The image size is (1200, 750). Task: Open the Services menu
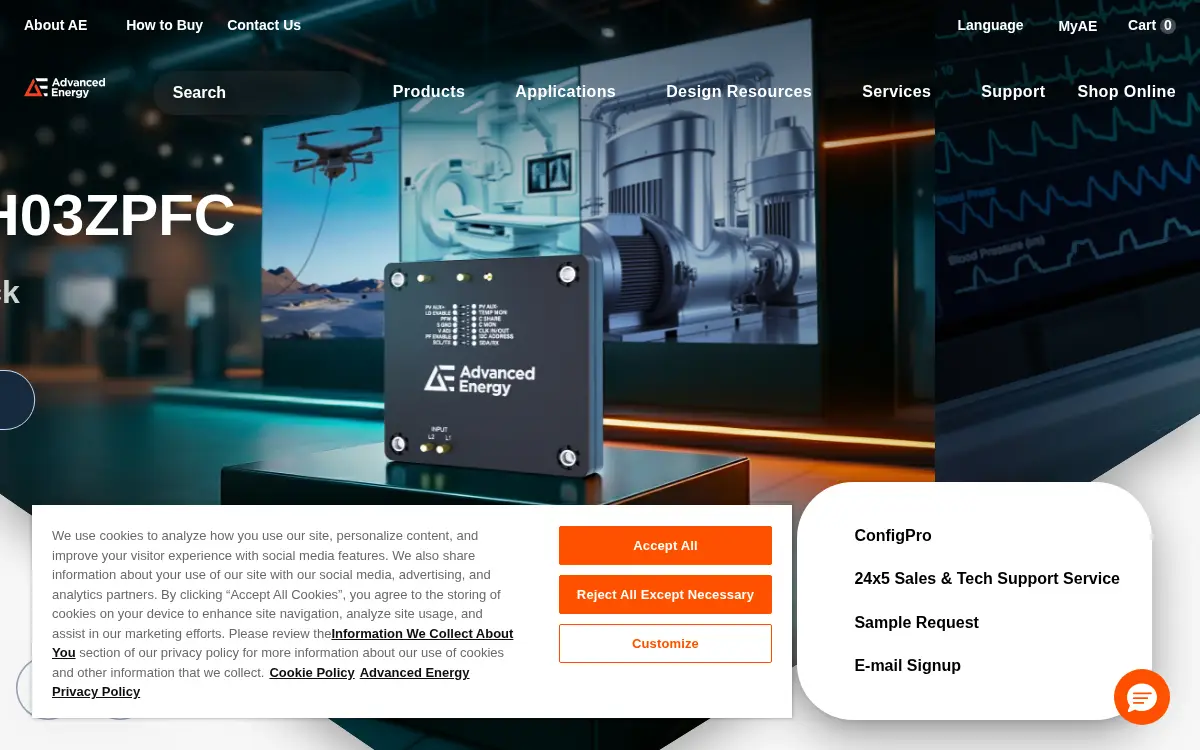(x=896, y=92)
